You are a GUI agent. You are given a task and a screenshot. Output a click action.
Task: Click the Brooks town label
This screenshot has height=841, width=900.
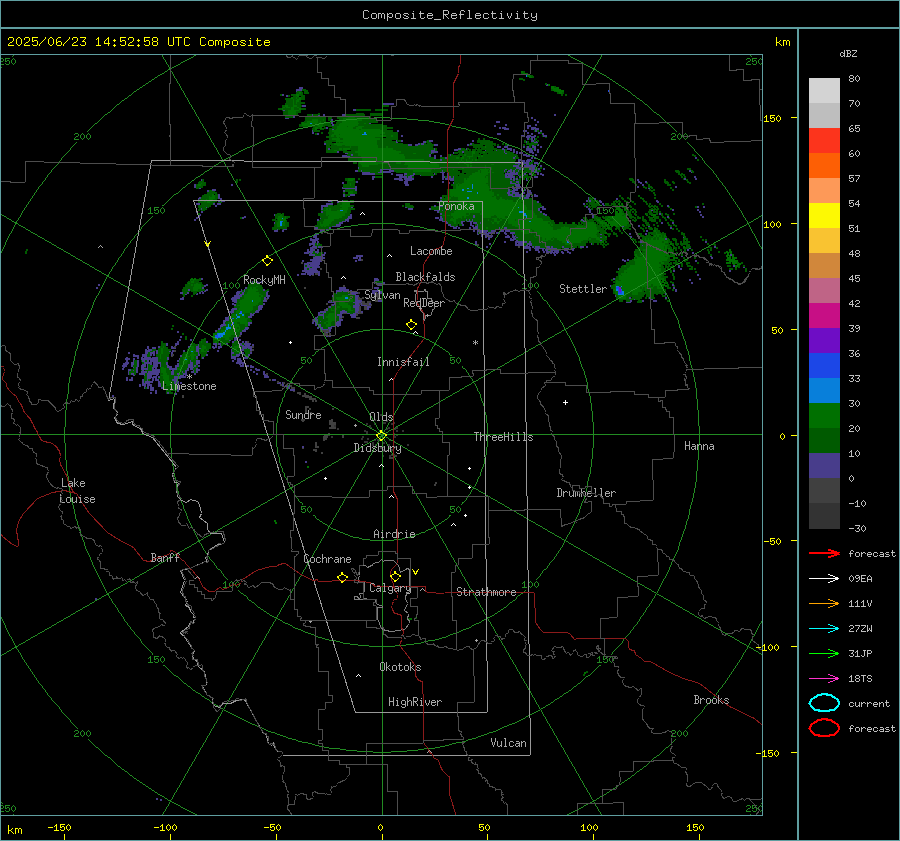711,700
